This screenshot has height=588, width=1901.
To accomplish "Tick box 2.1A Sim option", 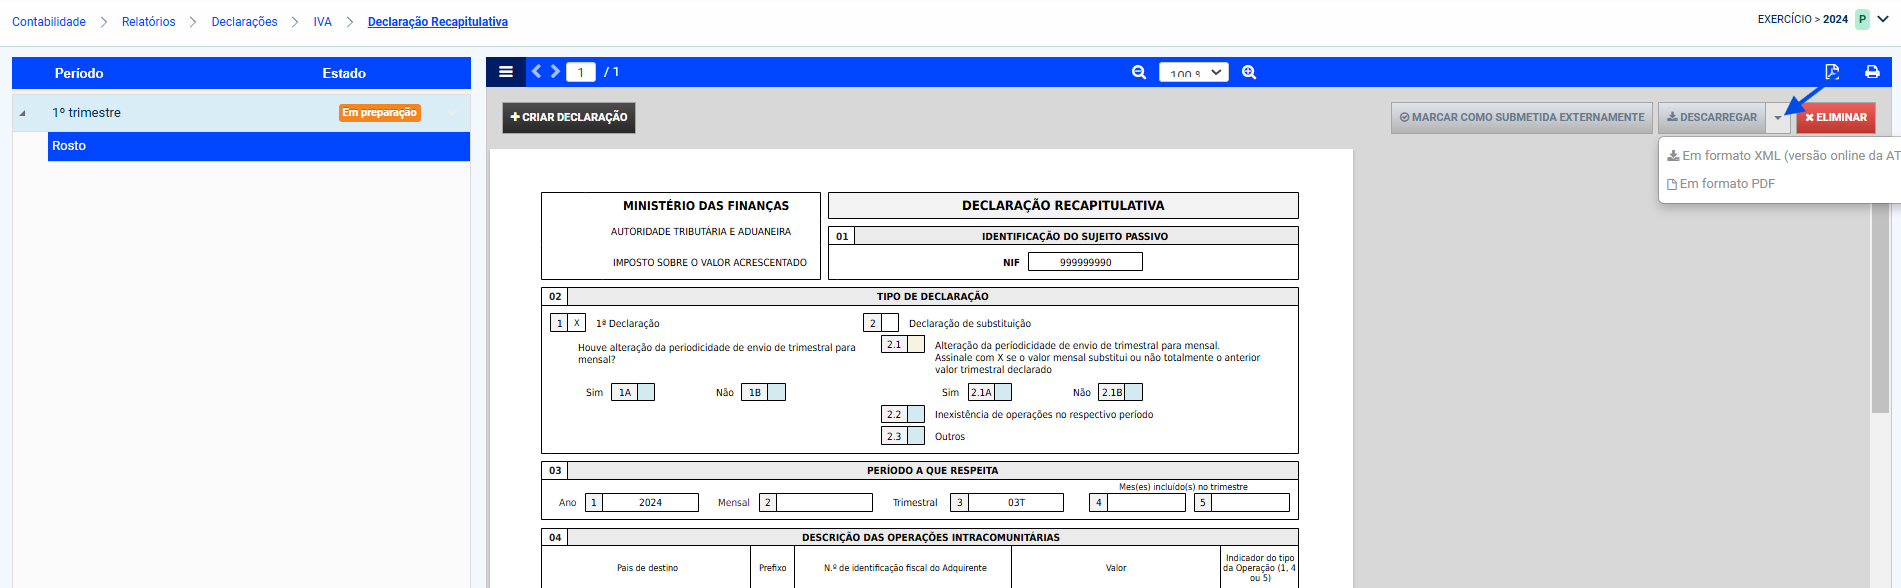I will pyautogui.click(x=1003, y=392).
